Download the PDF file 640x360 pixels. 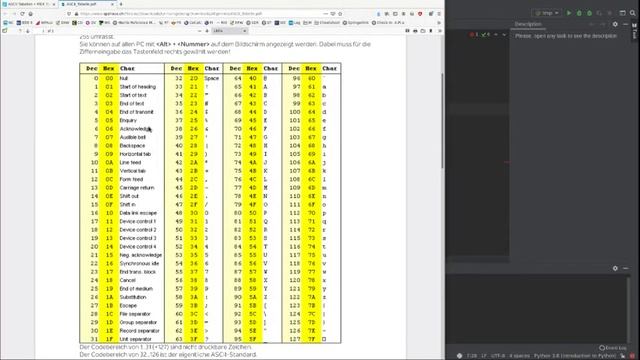[423, 31]
